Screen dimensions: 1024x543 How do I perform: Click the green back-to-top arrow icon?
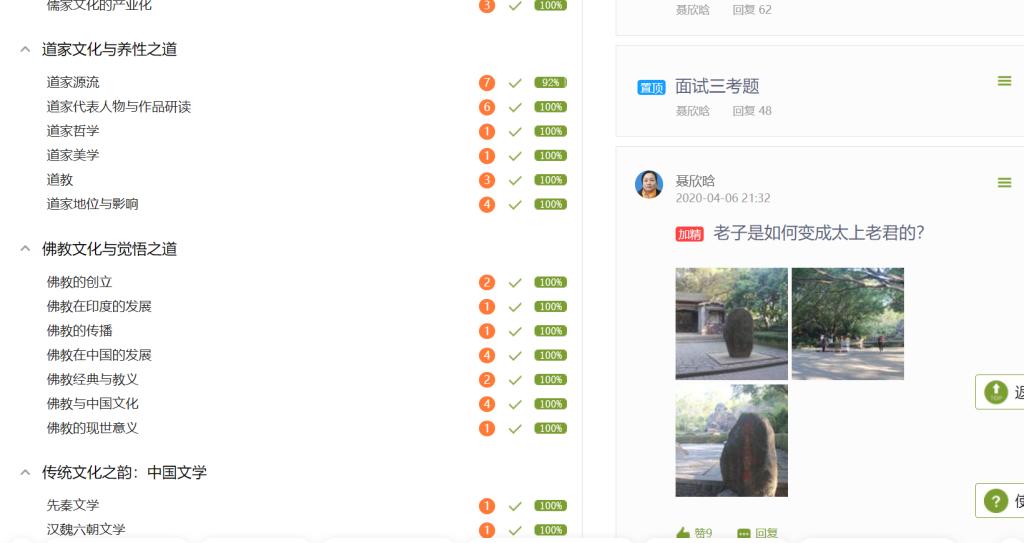[x=996, y=392]
